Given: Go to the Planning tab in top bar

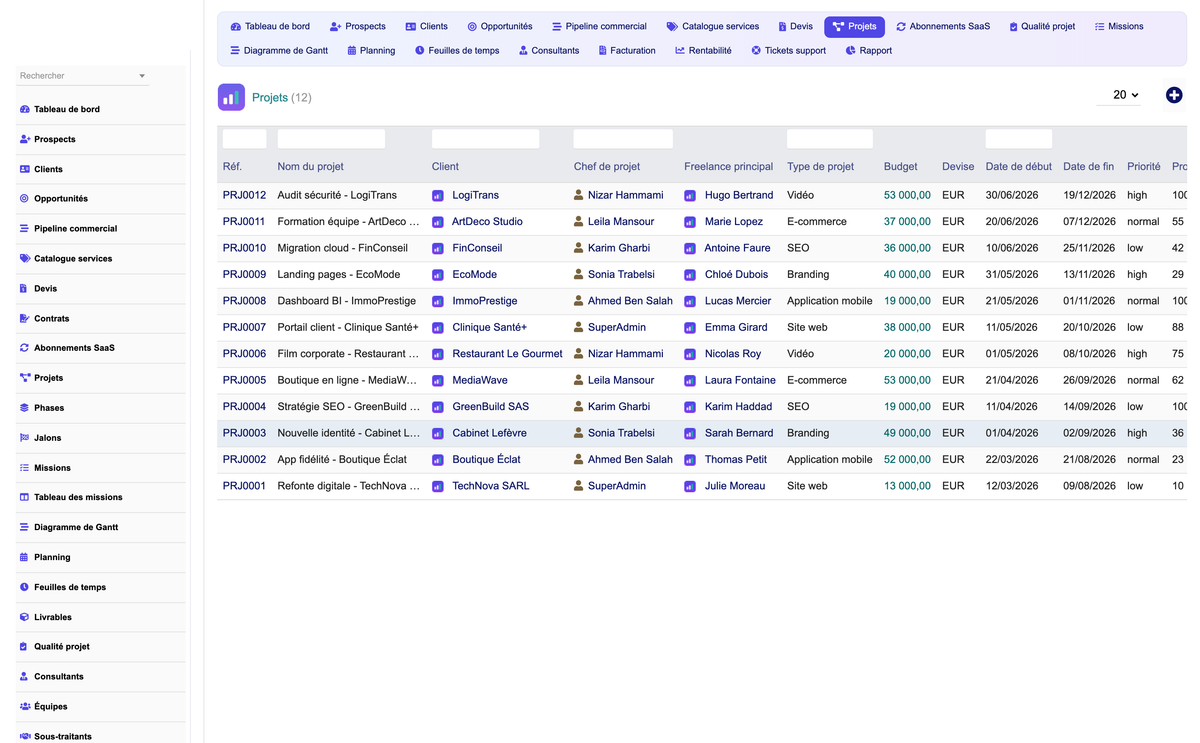Looking at the screenshot, I should [x=371, y=50].
